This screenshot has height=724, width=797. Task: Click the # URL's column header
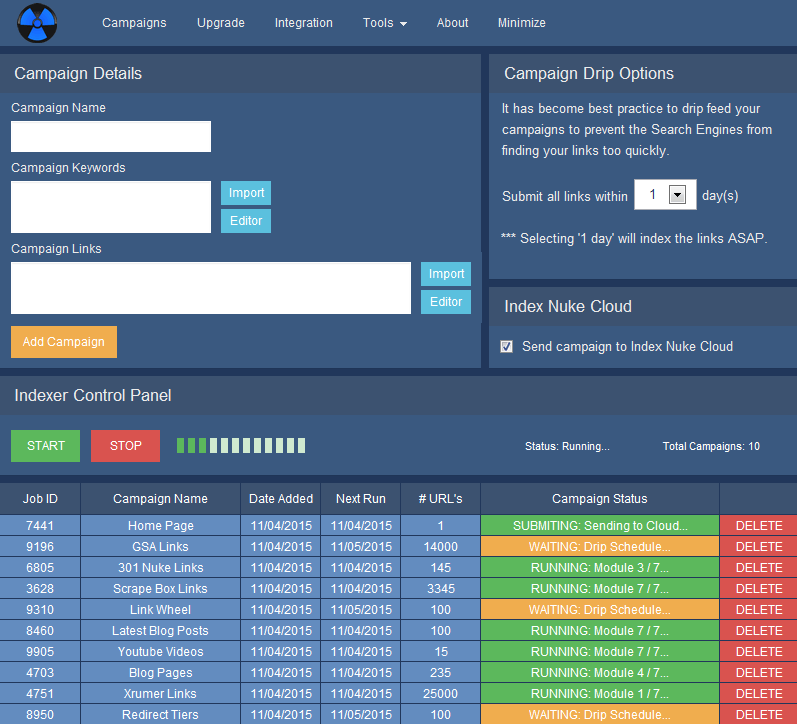[x=441, y=499]
